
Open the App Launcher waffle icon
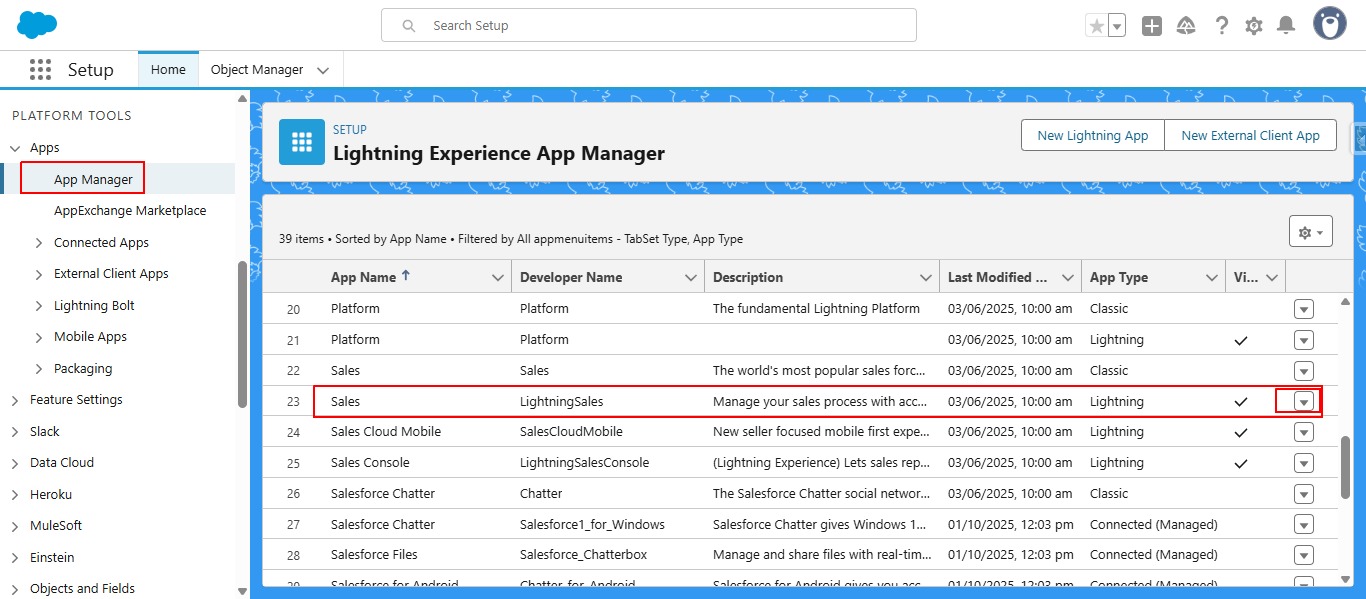(40, 70)
